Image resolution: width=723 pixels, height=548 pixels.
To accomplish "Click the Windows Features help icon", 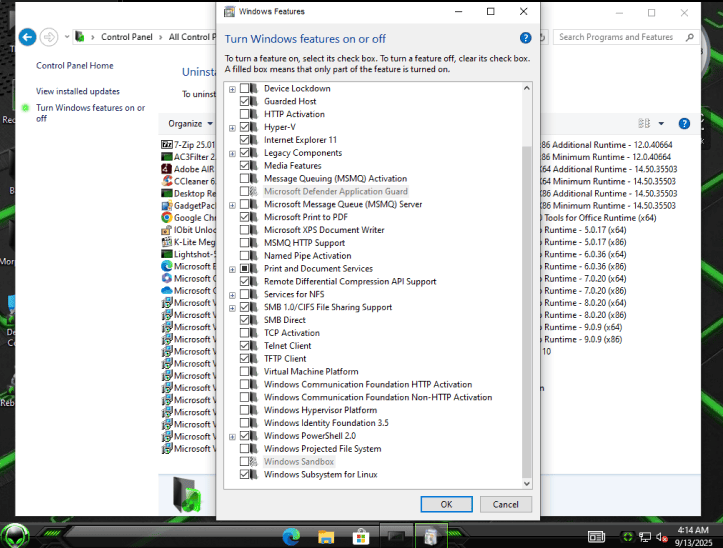I will (x=525, y=38).
